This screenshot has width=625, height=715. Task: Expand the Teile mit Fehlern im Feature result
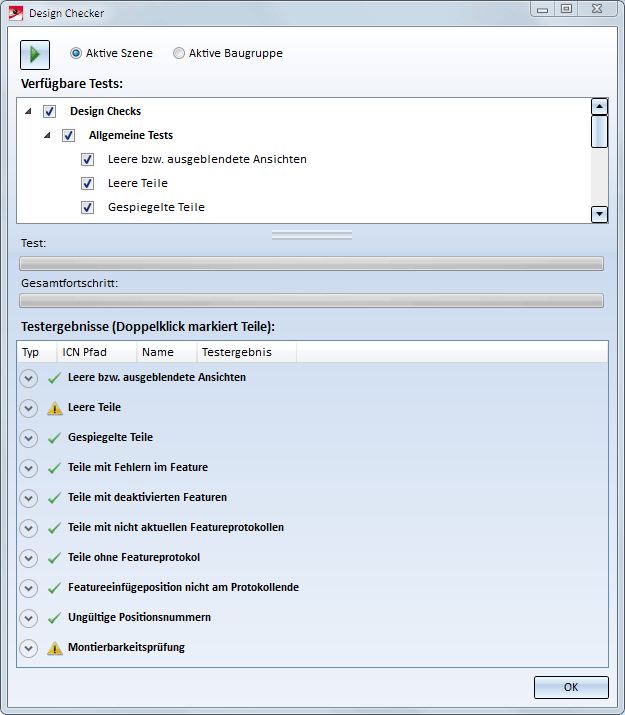pyautogui.click(x=28, y=468)
